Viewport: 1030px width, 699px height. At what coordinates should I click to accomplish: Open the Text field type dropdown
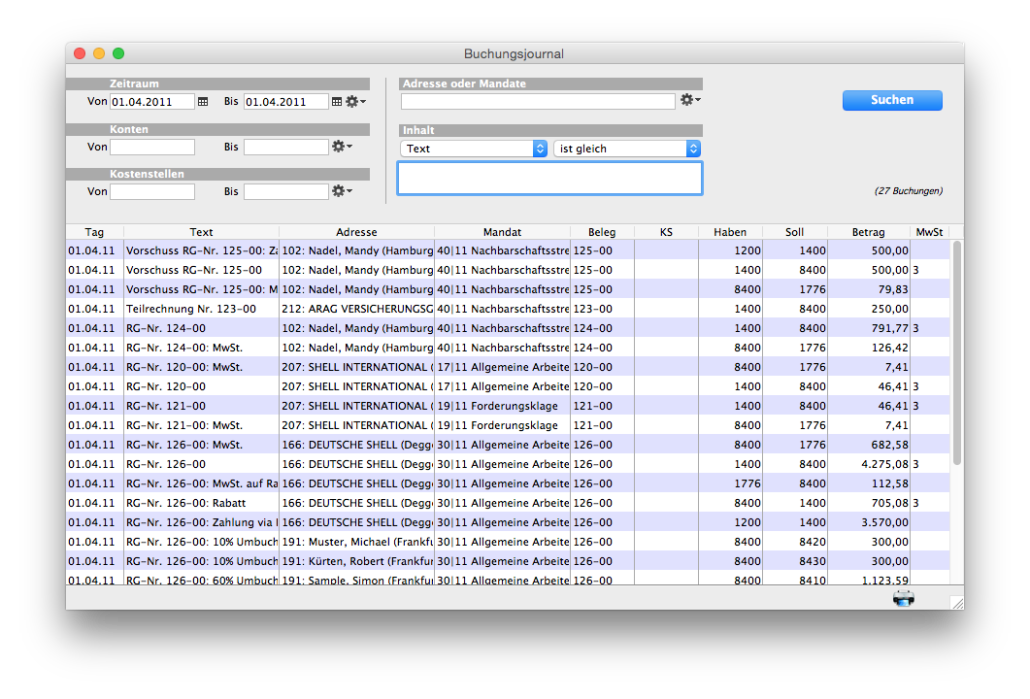tap(473, 147)
